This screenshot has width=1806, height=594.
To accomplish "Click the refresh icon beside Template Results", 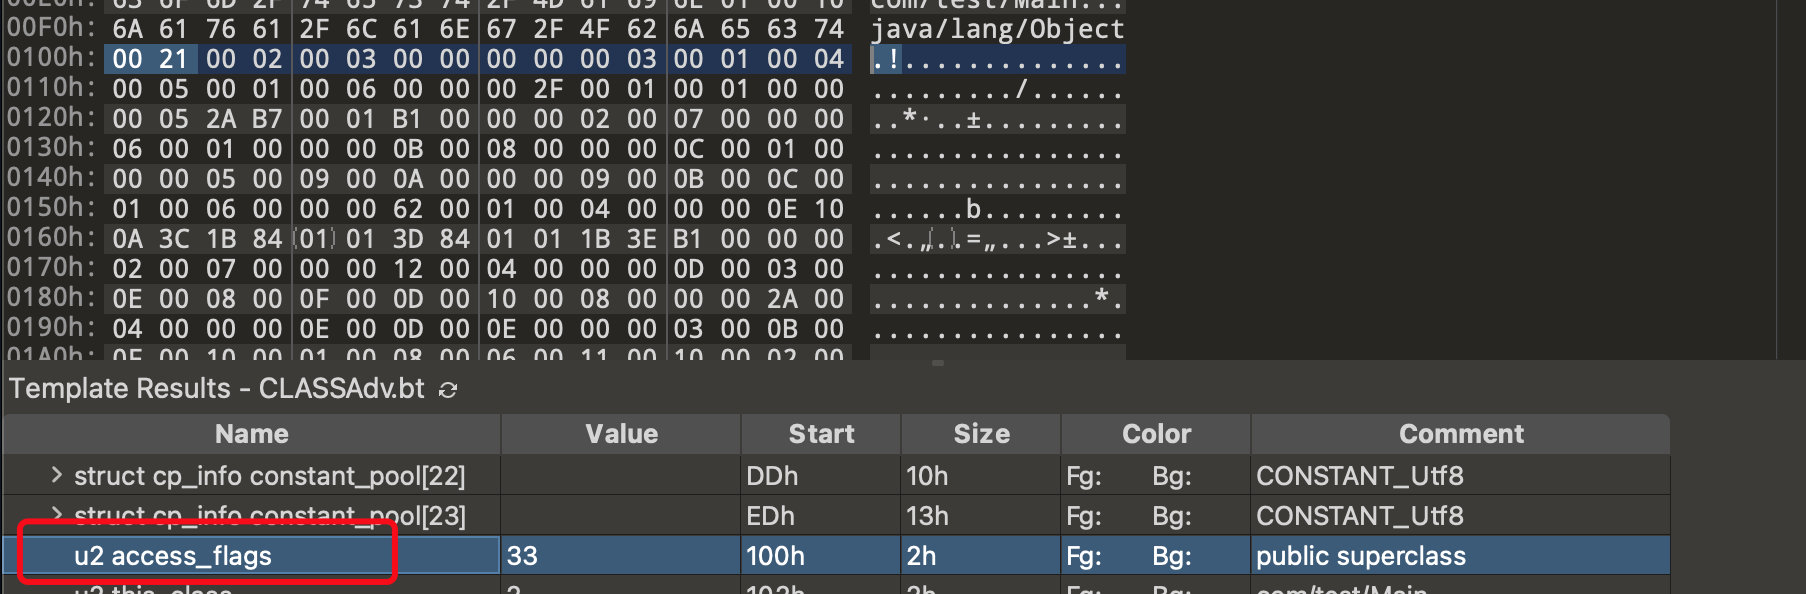I will coord(448,389).
